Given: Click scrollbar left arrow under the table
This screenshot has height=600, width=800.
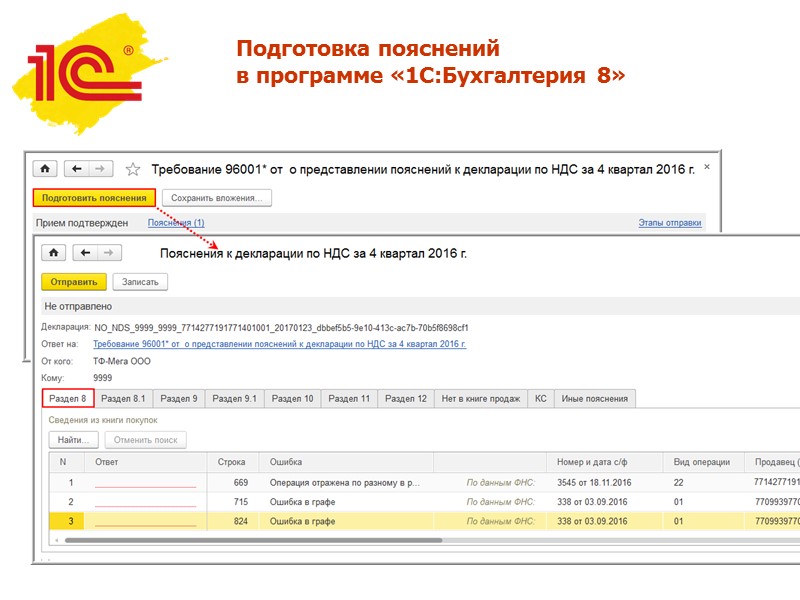Looking at the screenshot, I should click(56, 540).
